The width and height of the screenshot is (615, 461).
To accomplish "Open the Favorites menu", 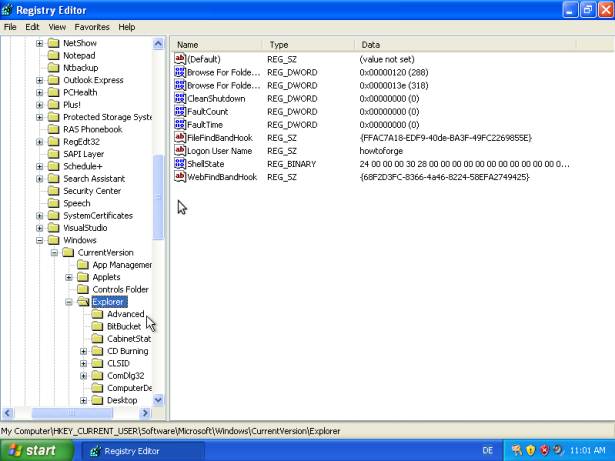I will click(92, 27).
